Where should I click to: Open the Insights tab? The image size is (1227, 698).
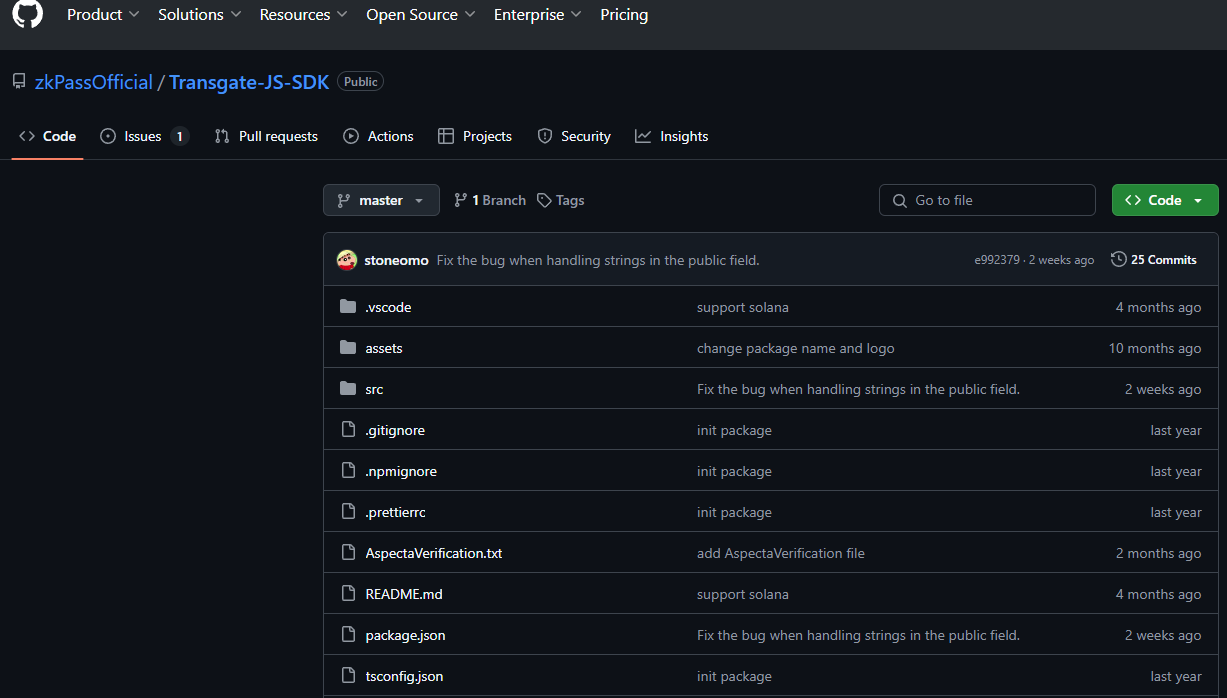tap(672, 136)
